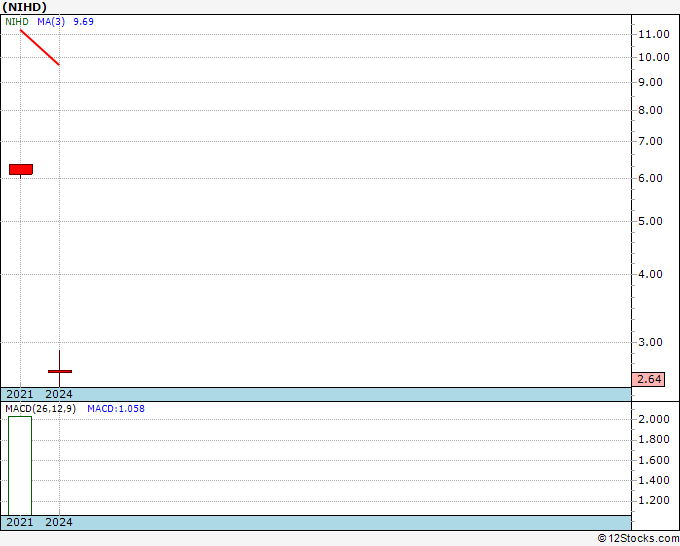Click the 2021 label under MACD panel
This screenshot has height=546, width=680.
pos(20,522)
